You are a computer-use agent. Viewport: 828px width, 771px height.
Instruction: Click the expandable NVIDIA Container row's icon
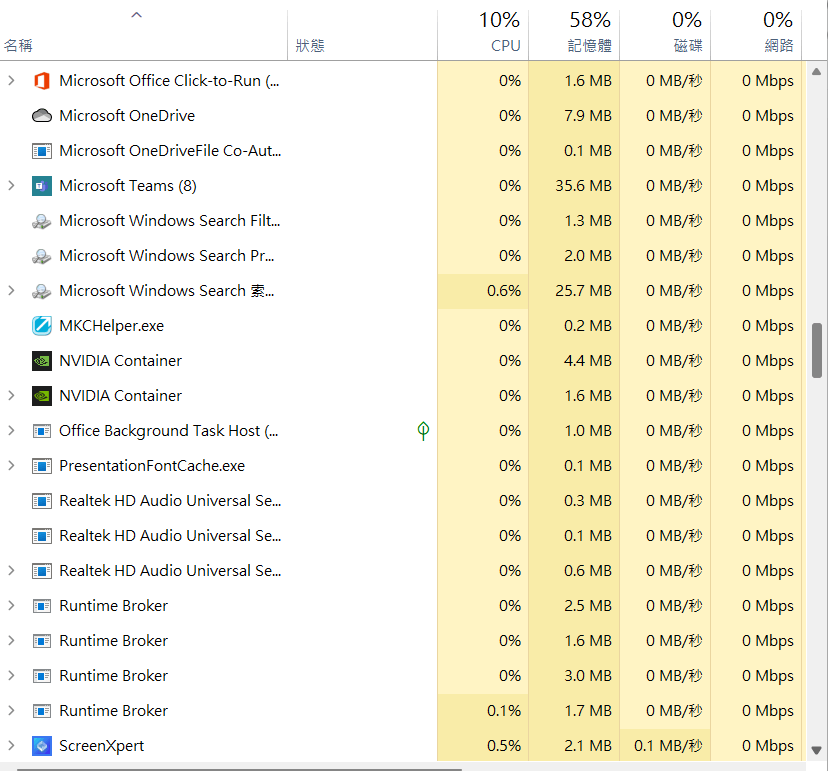point(42,396)
